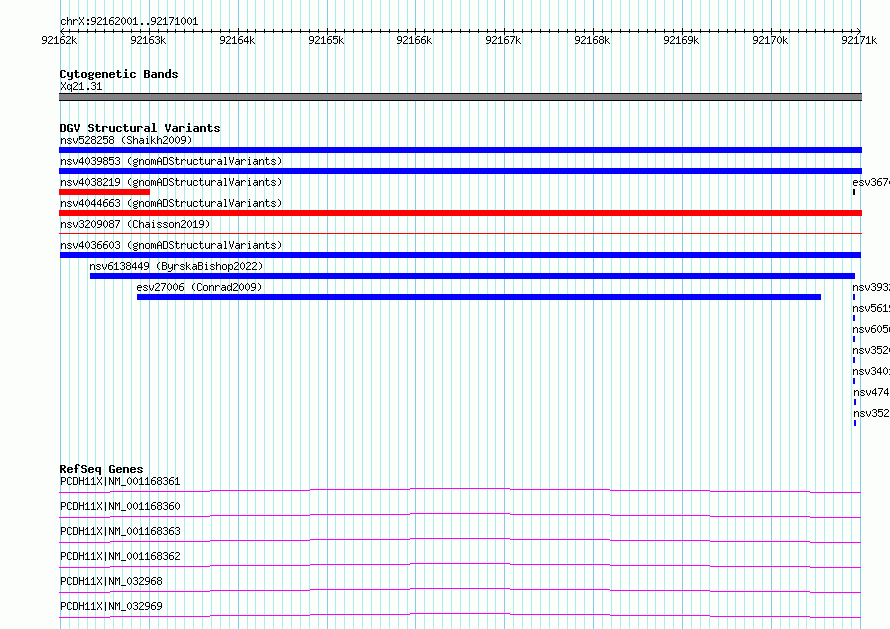
Task: Click the truncated nsv561 variant label
Action: 871,308
